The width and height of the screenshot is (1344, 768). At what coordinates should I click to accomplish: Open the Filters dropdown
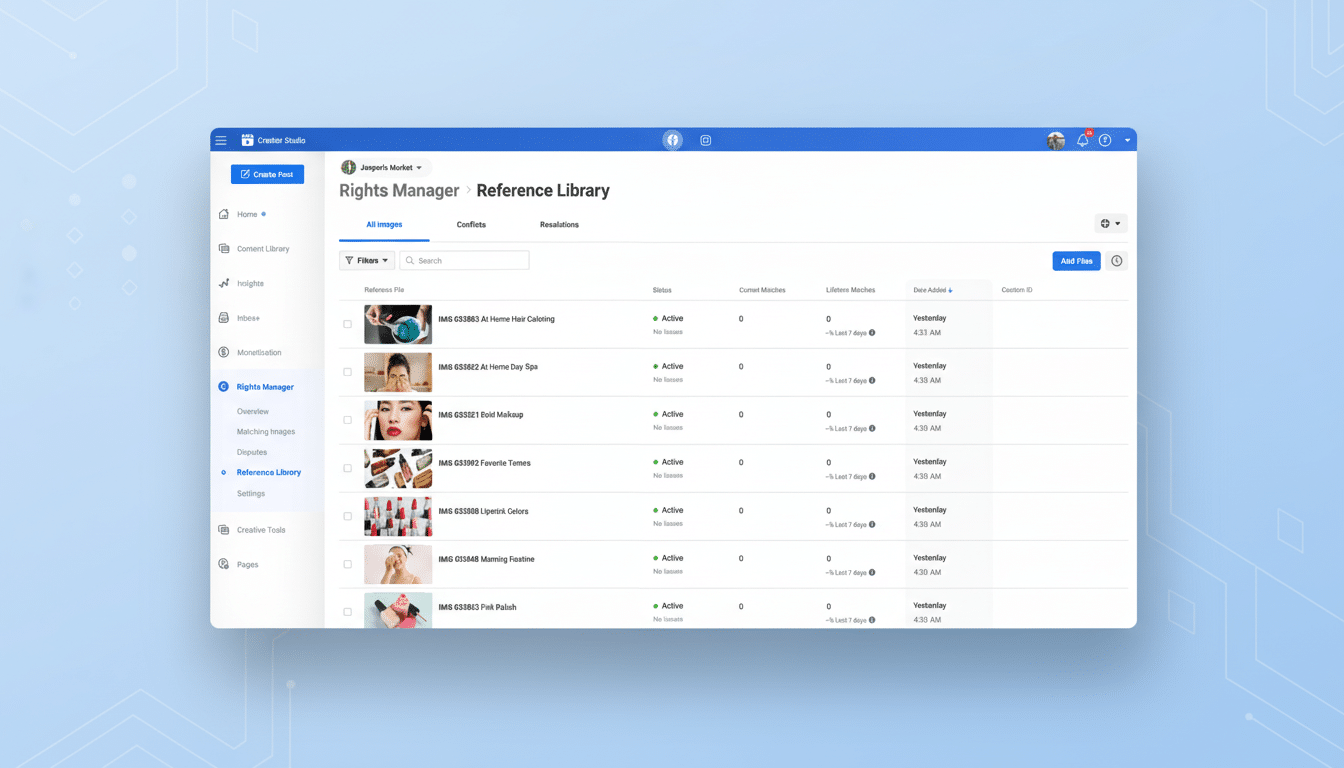(x=366, y=260)
